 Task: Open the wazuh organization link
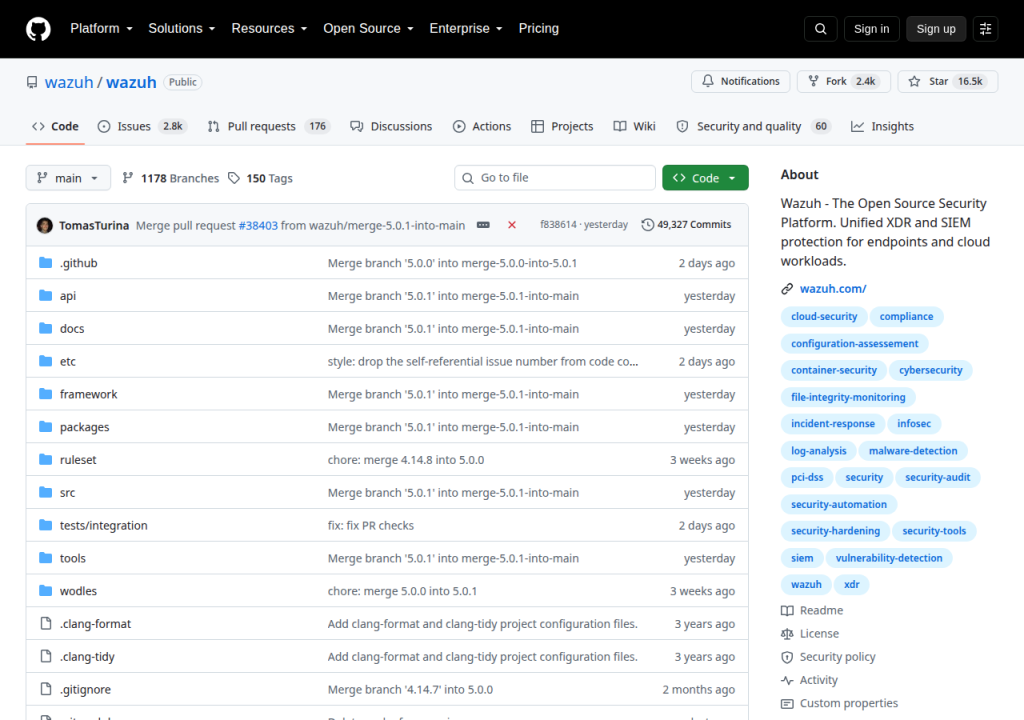69,82
